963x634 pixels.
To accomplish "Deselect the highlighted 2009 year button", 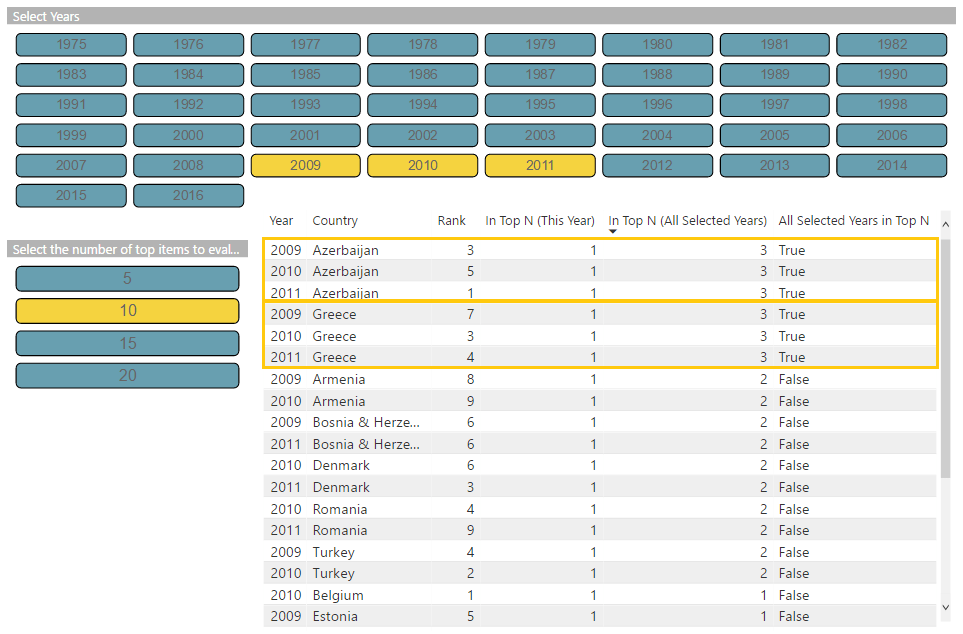I will (305, 165).
